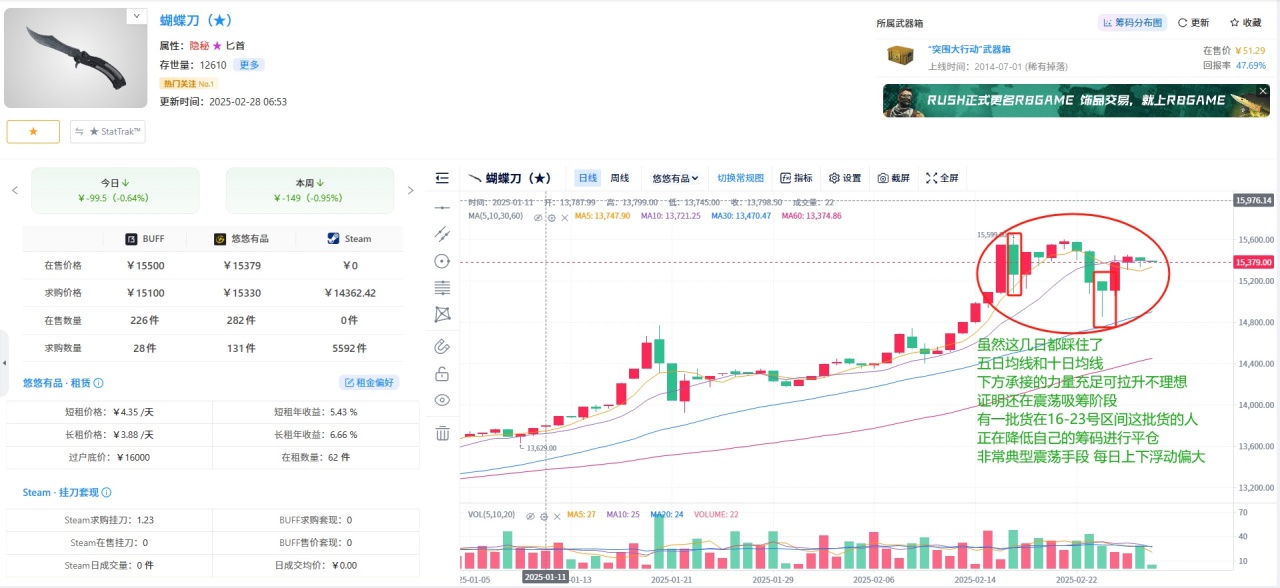This screenshot has width=1280, height=588.
Task: Go to previous stats with left arrow
Action: [14, 190]
